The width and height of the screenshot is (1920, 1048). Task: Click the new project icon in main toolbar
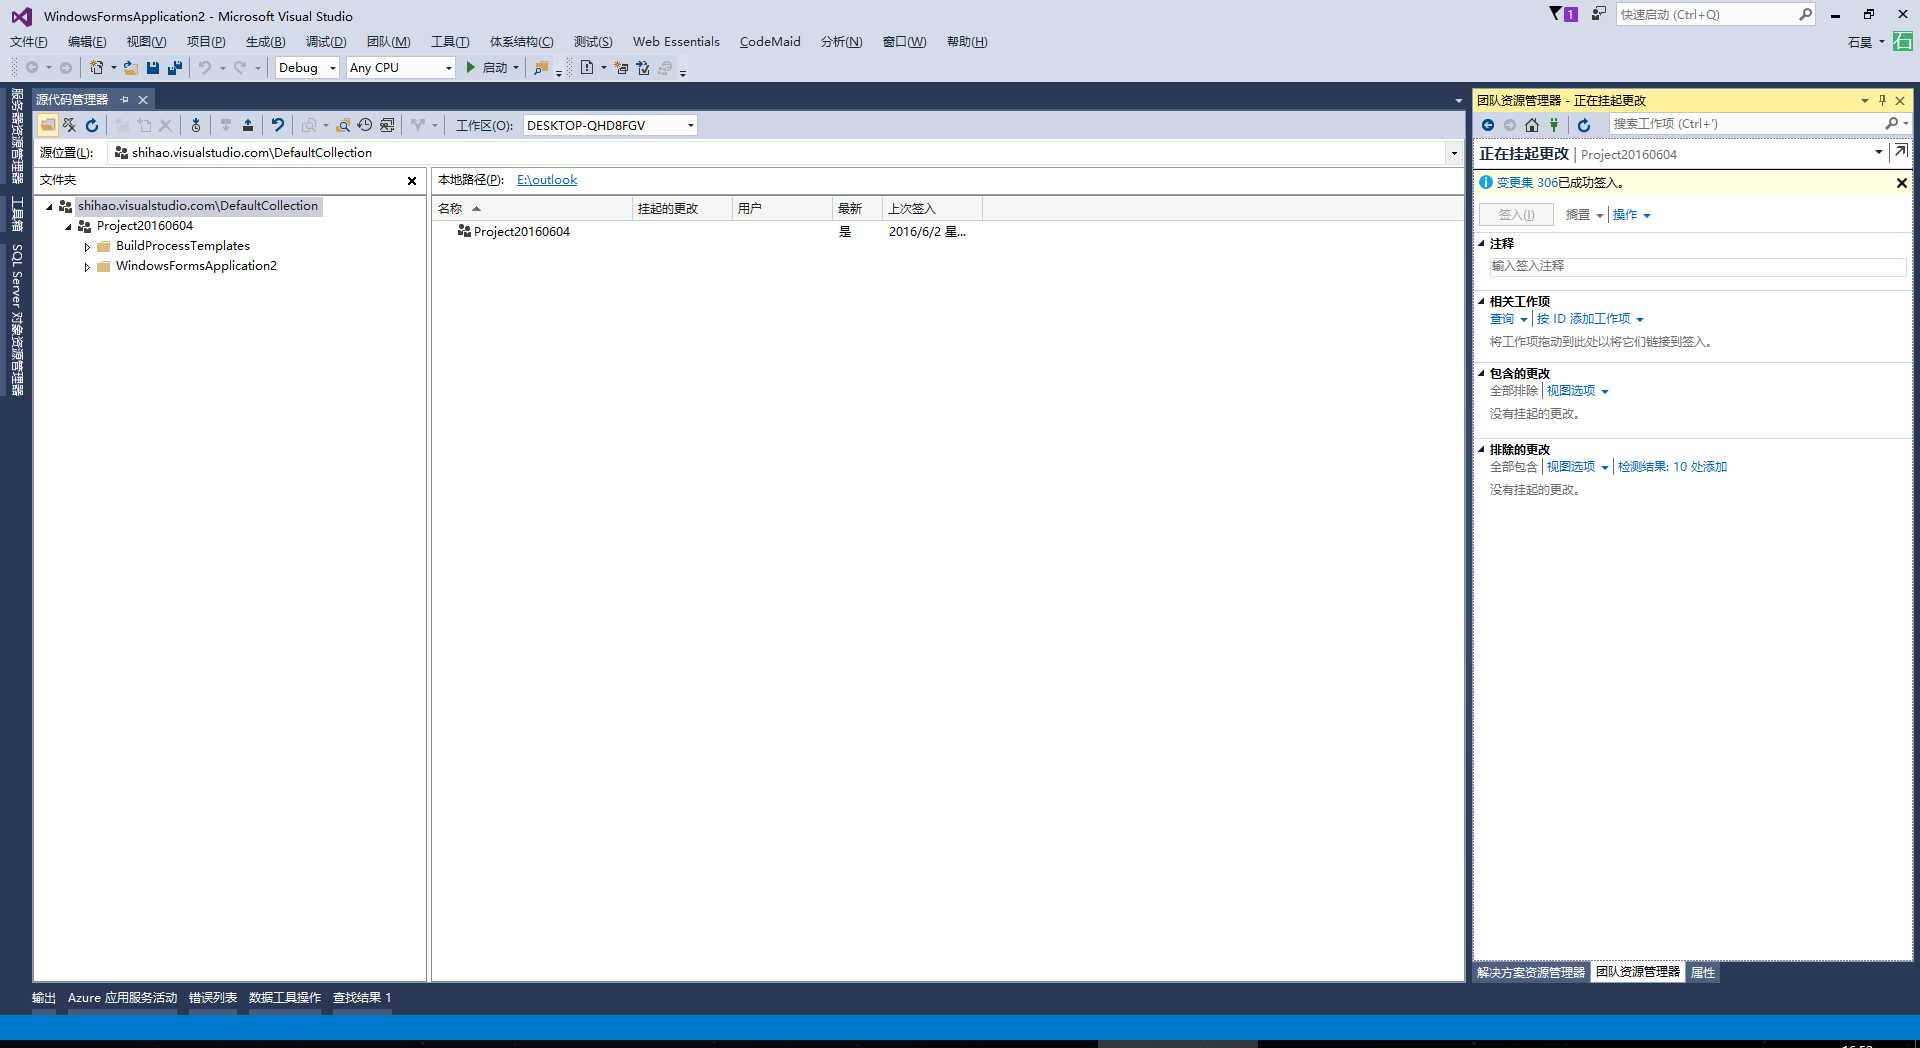[96, 68]
